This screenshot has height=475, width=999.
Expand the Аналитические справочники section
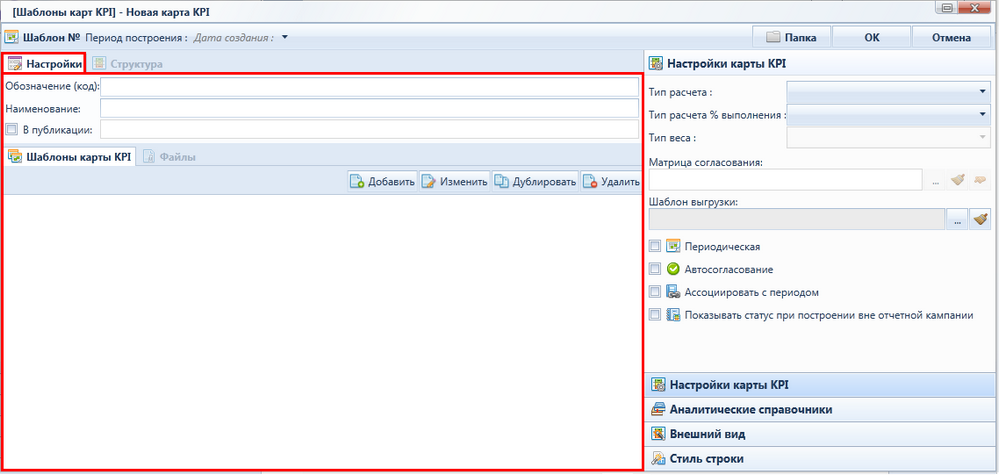pyautogui.click(x=821, y=409)
